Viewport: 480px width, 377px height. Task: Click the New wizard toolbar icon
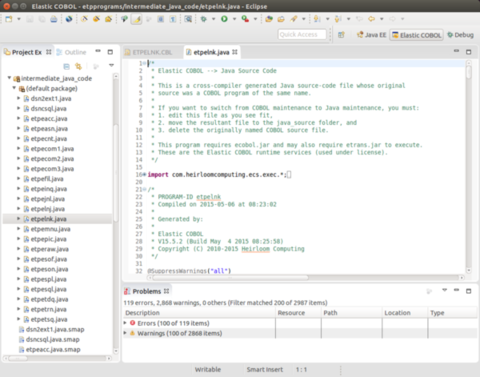9,19
